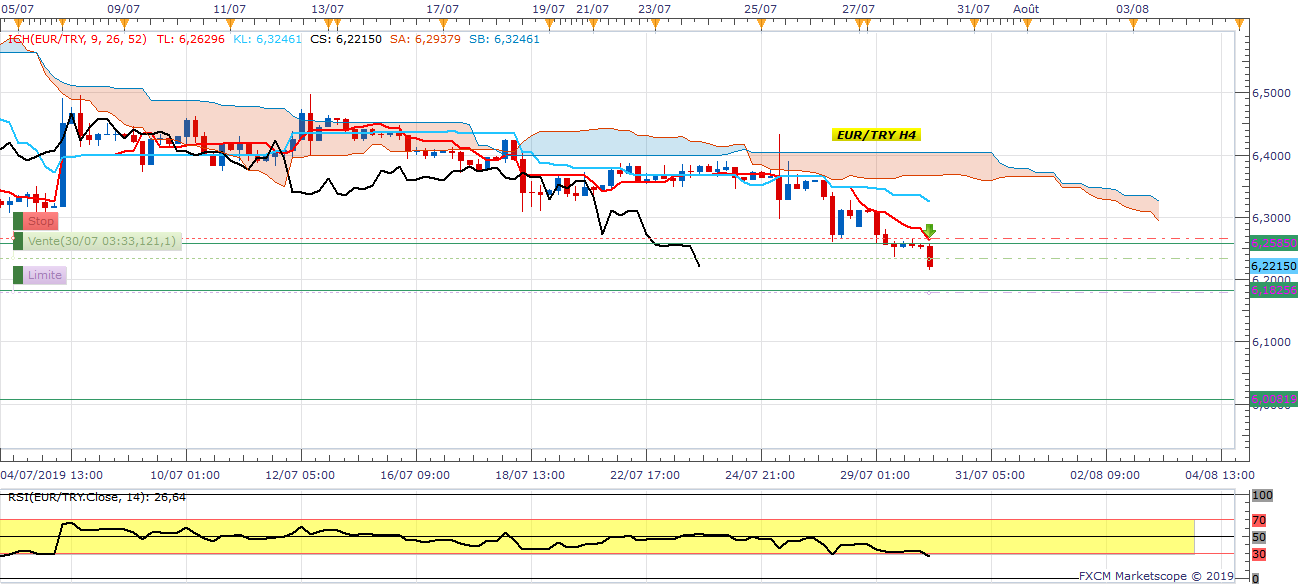
Task: Click the green 6,00819 price line tag
Action: tap(1272, 400)
